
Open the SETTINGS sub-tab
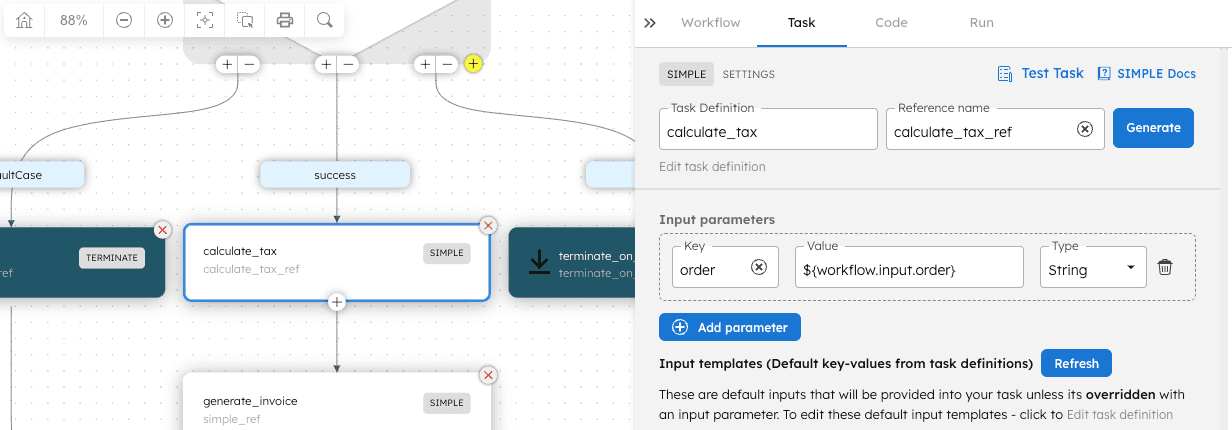click(x=749, y=74)
